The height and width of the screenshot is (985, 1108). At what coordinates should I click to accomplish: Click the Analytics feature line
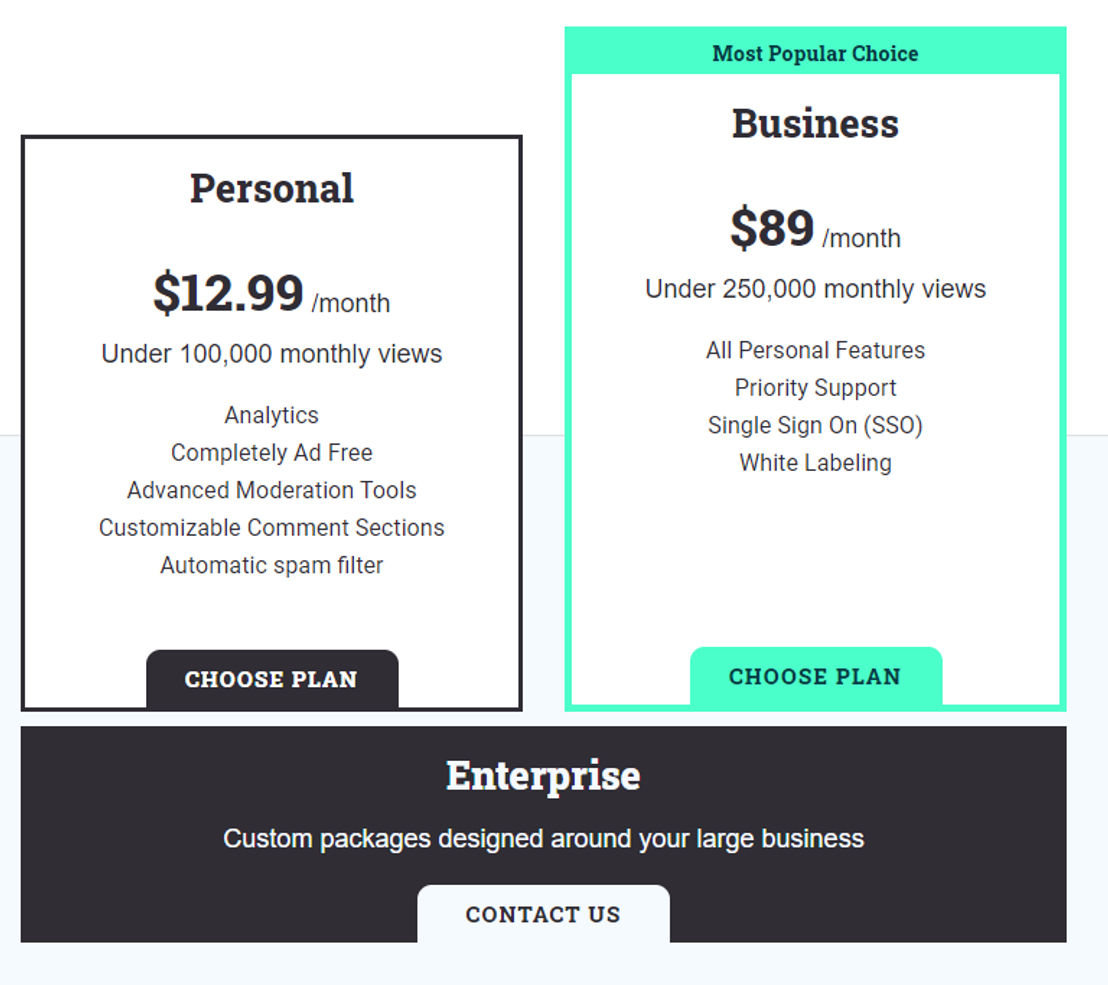[272, 415]
